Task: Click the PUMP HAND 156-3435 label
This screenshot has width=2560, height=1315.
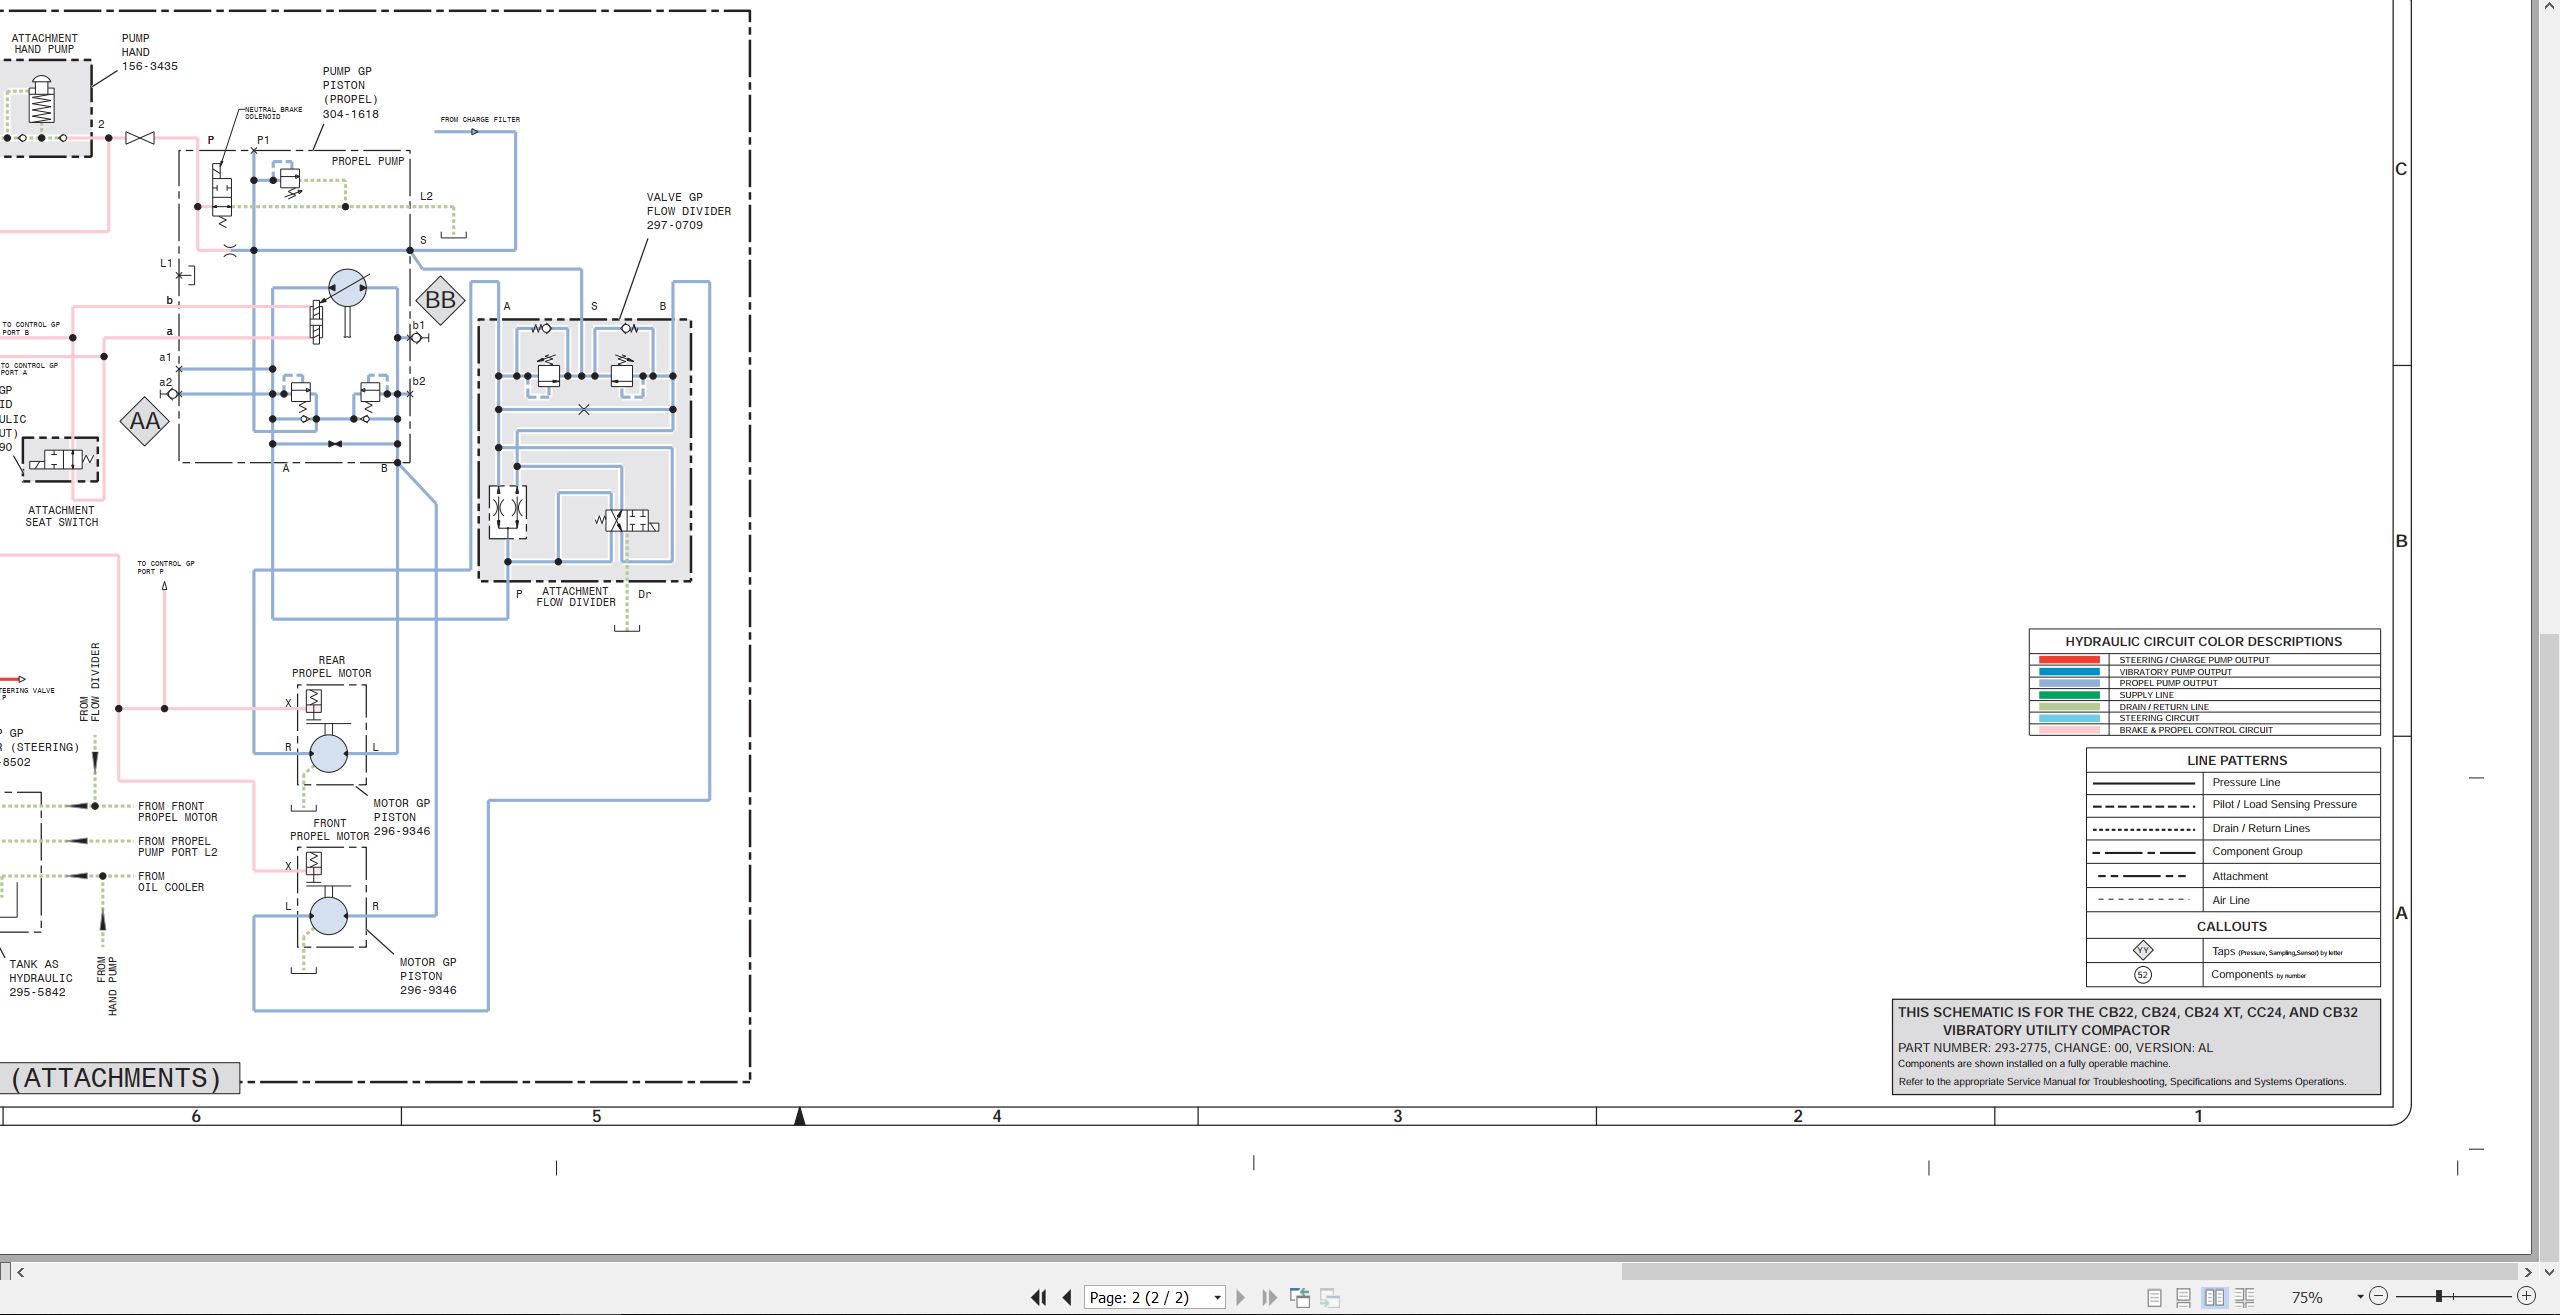Action: [150, 52]
